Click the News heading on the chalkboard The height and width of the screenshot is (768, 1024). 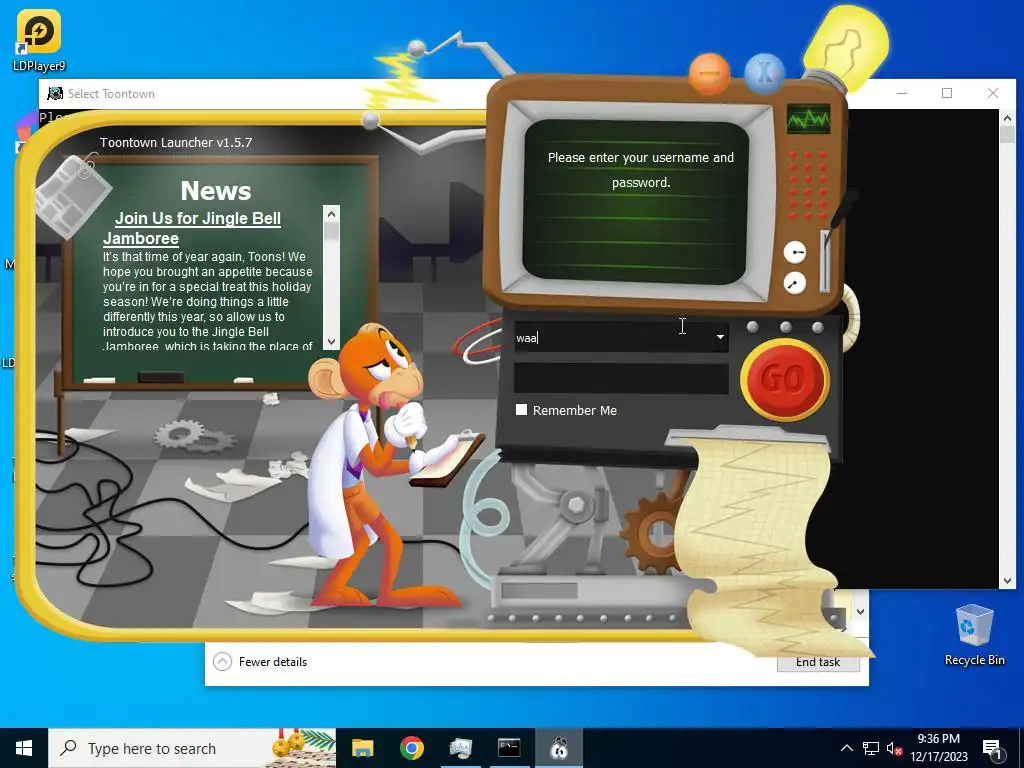(x=216, y=191)
